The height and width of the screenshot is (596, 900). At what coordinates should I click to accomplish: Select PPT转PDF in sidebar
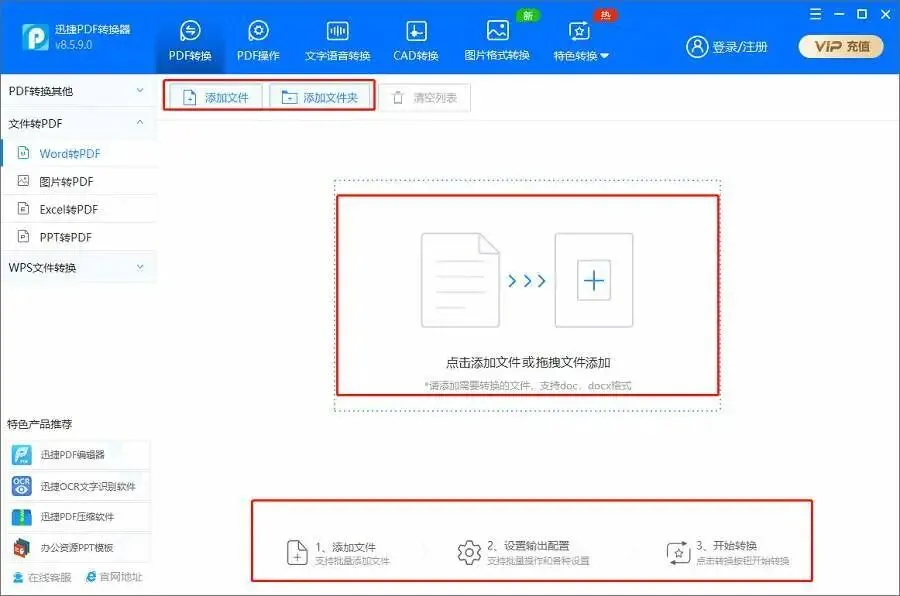pyautogui.click(x=80, y=237)
